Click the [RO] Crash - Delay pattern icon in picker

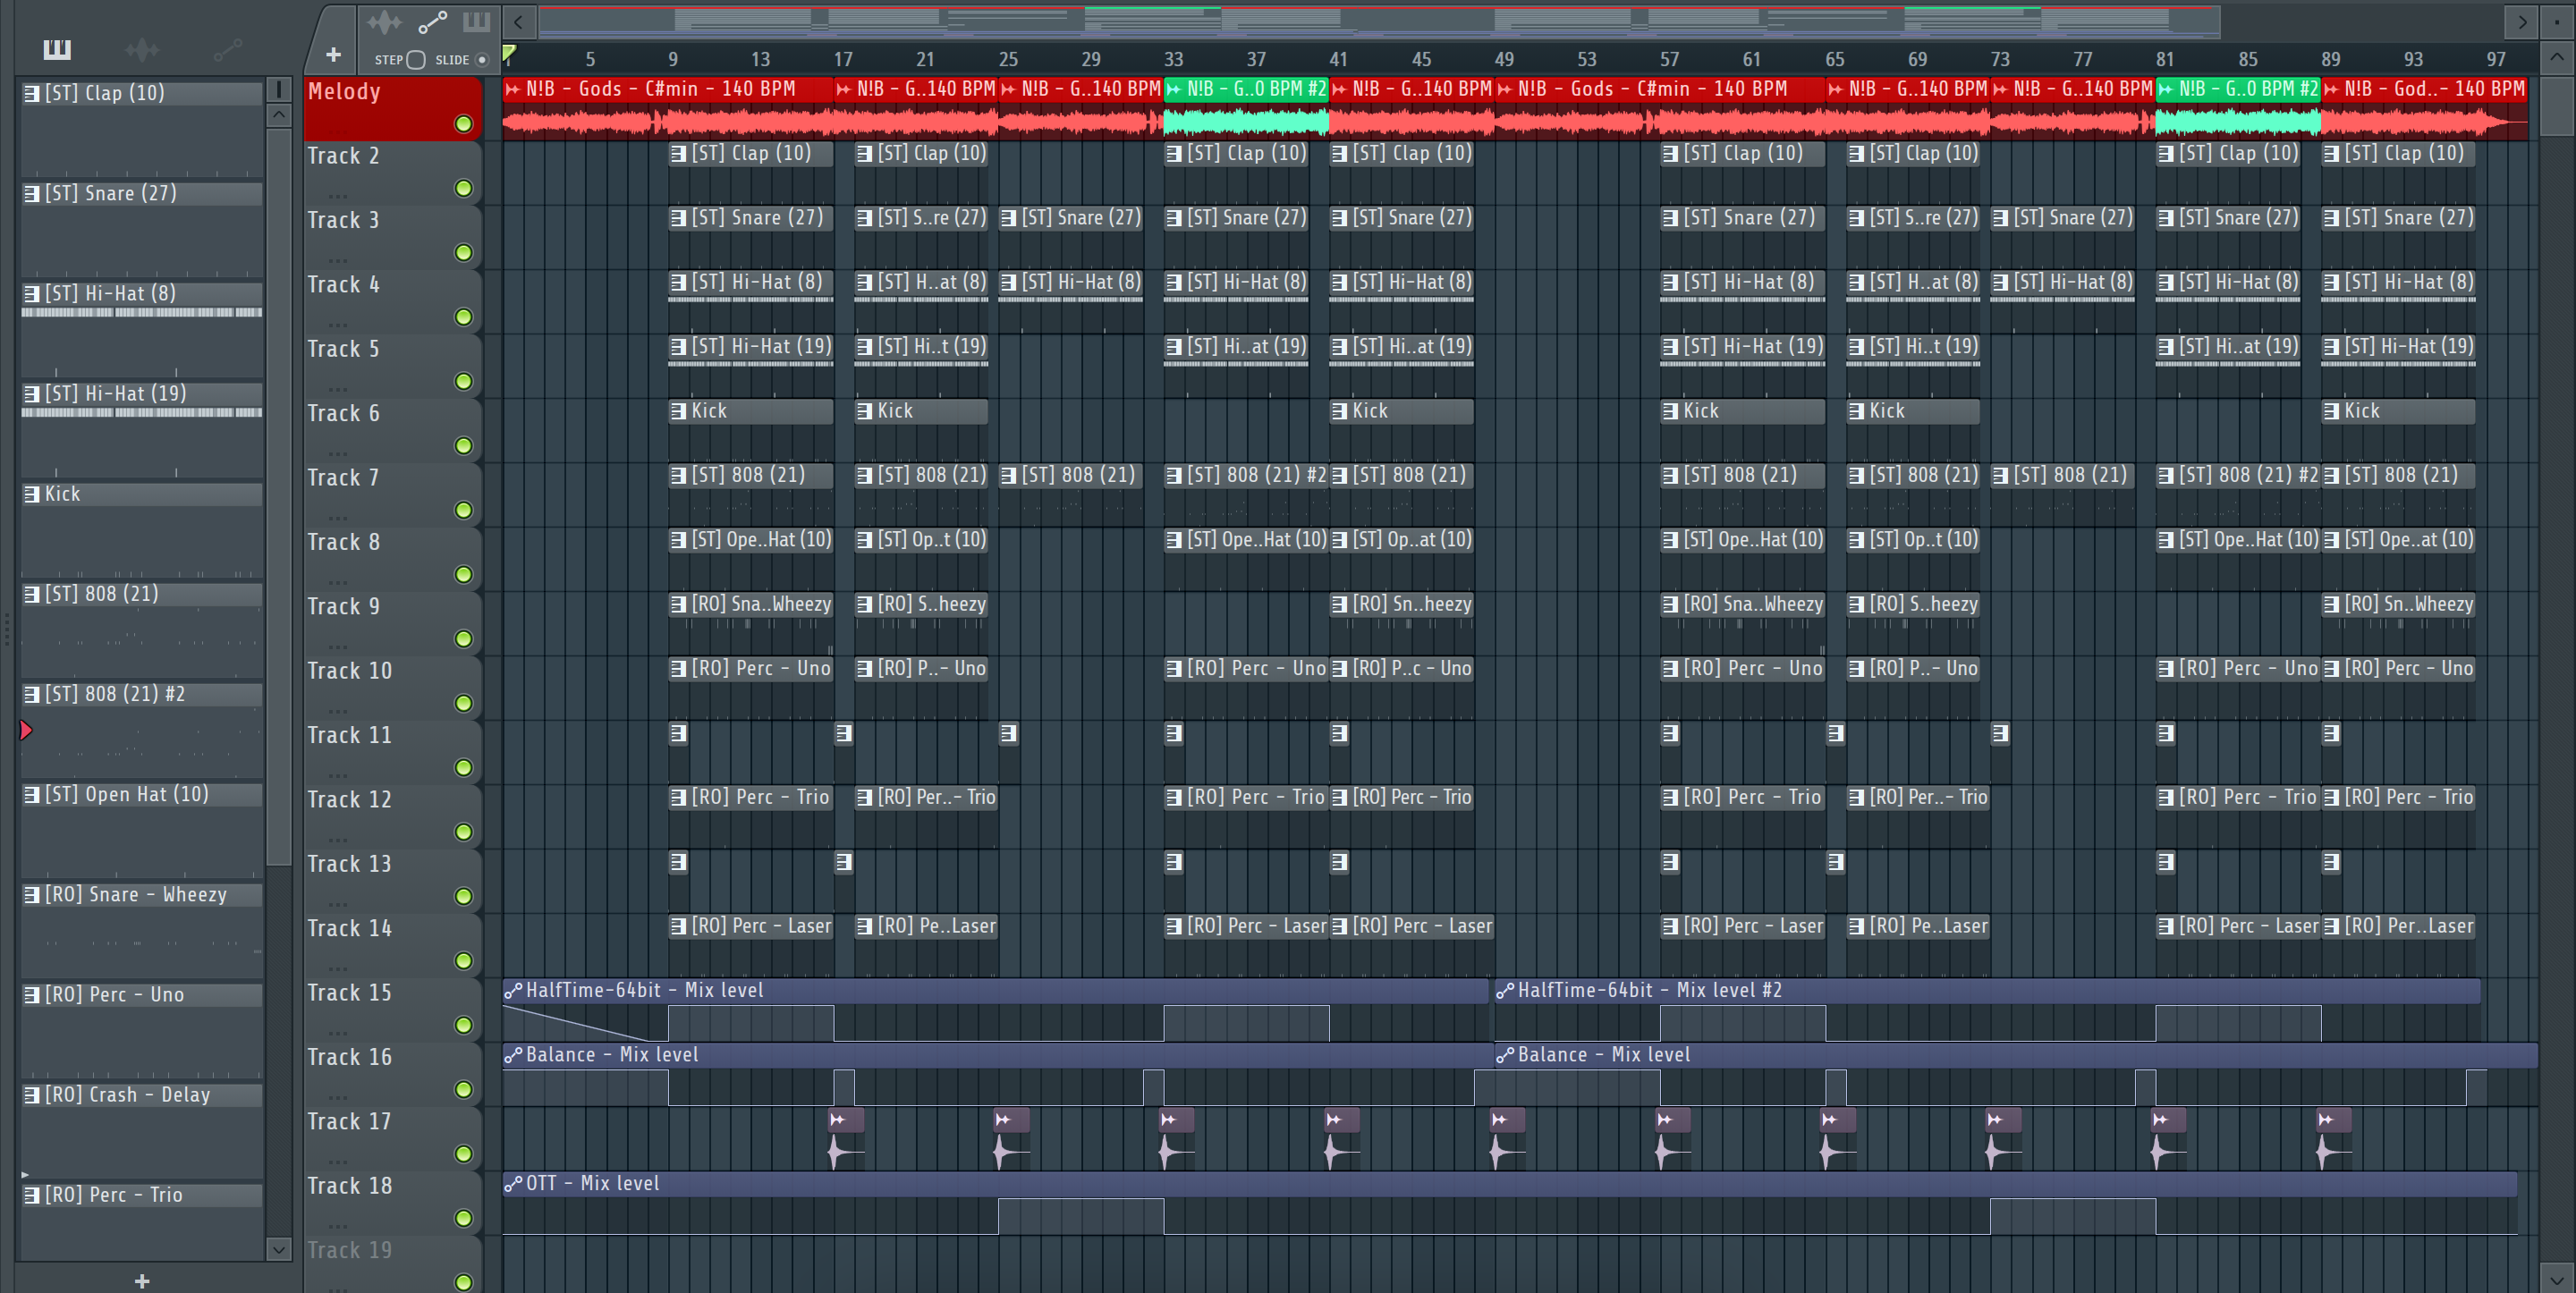(x=32, y=1095)
